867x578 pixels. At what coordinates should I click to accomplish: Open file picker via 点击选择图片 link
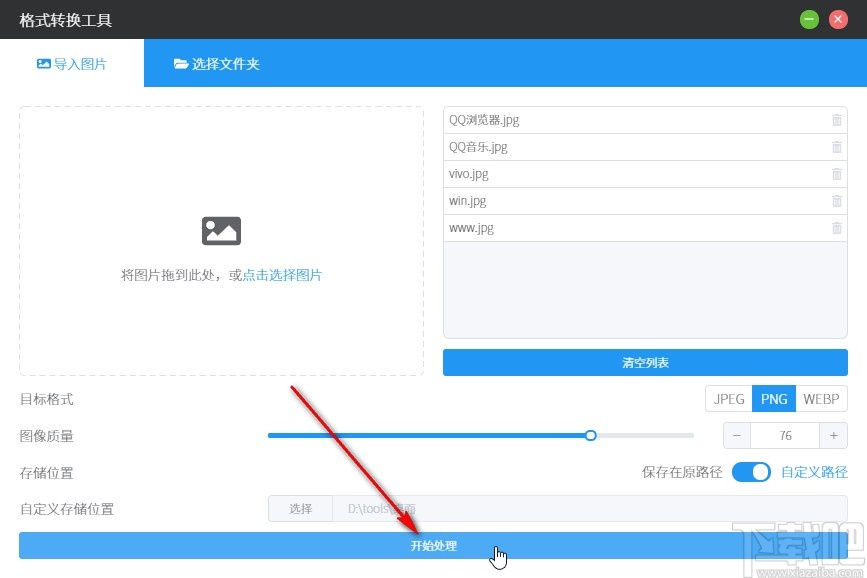283,274
